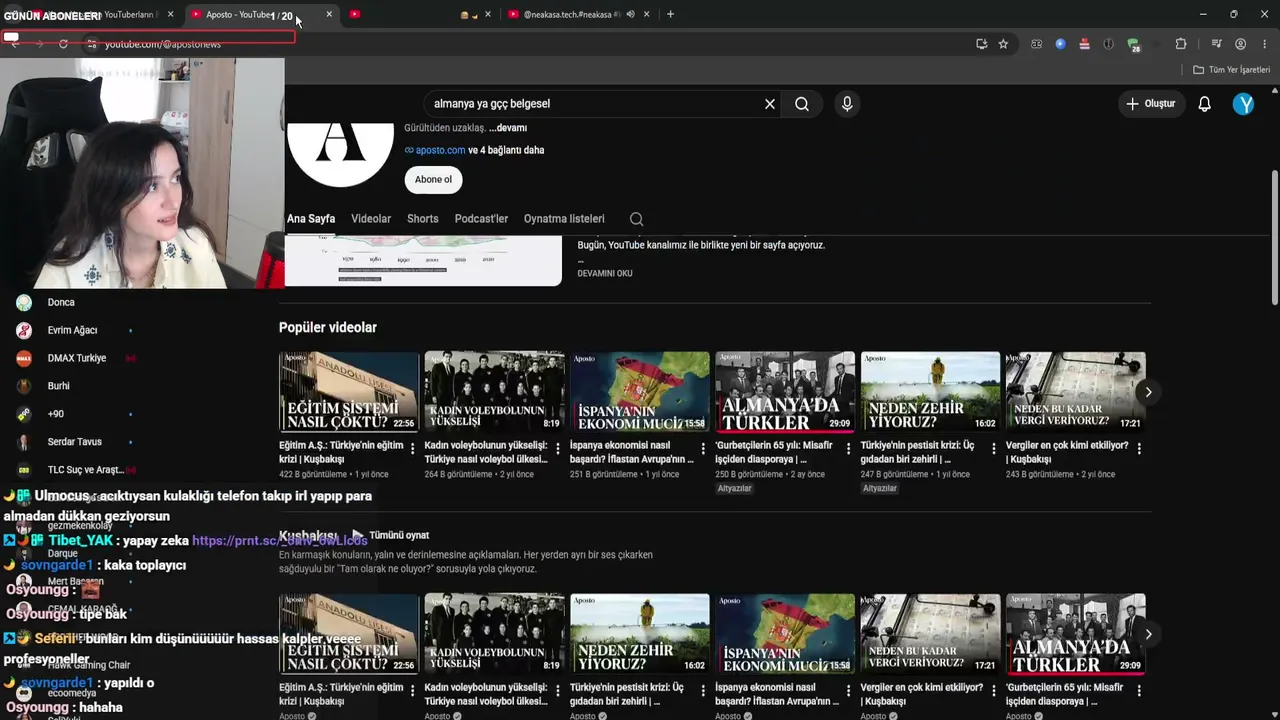This screenshot has height=720, width=1280.
Task: Open Donca channel avatar in sidebar
Action: 24,302
